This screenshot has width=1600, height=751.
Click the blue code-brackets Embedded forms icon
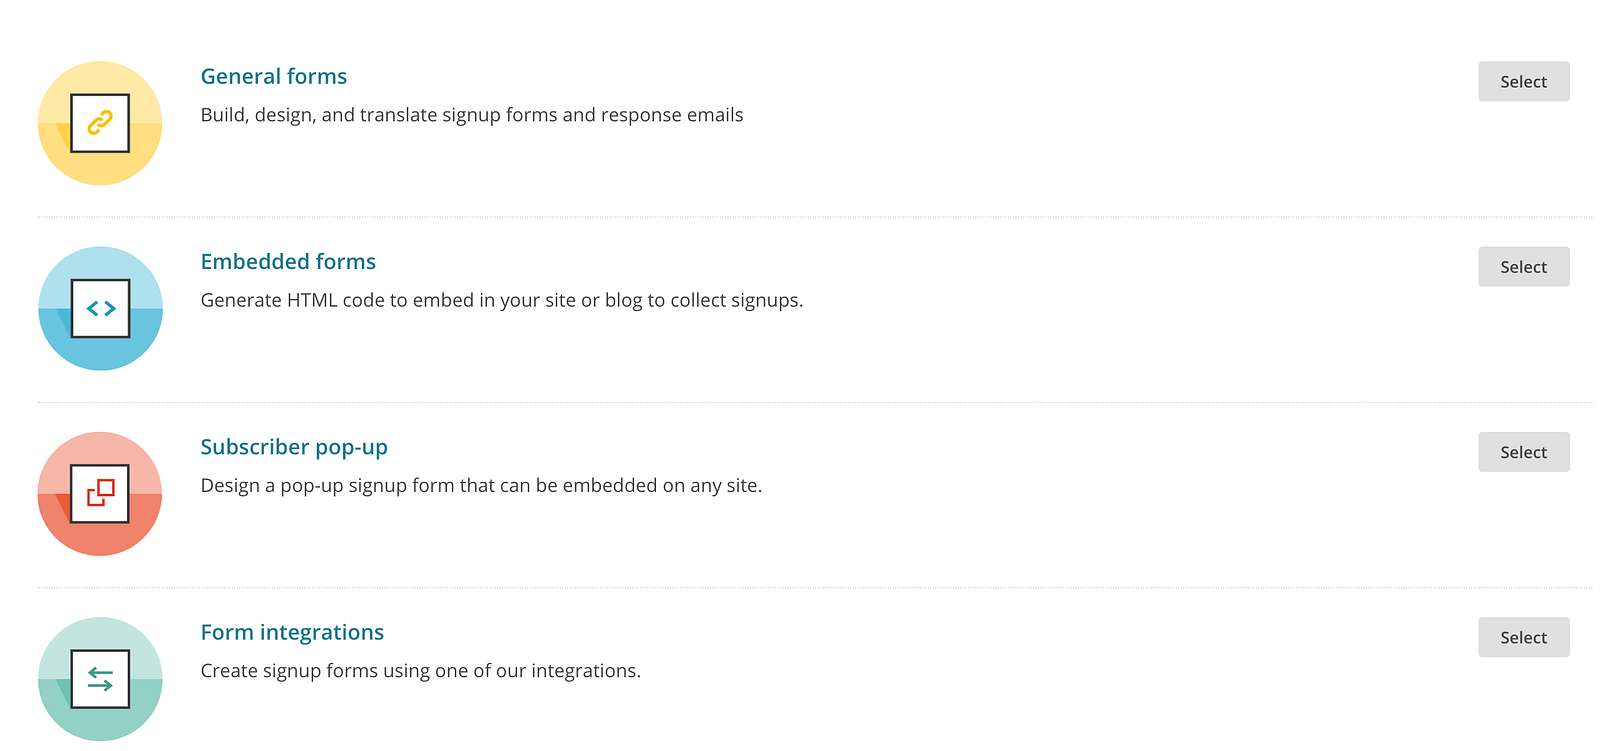coord(100,308)
